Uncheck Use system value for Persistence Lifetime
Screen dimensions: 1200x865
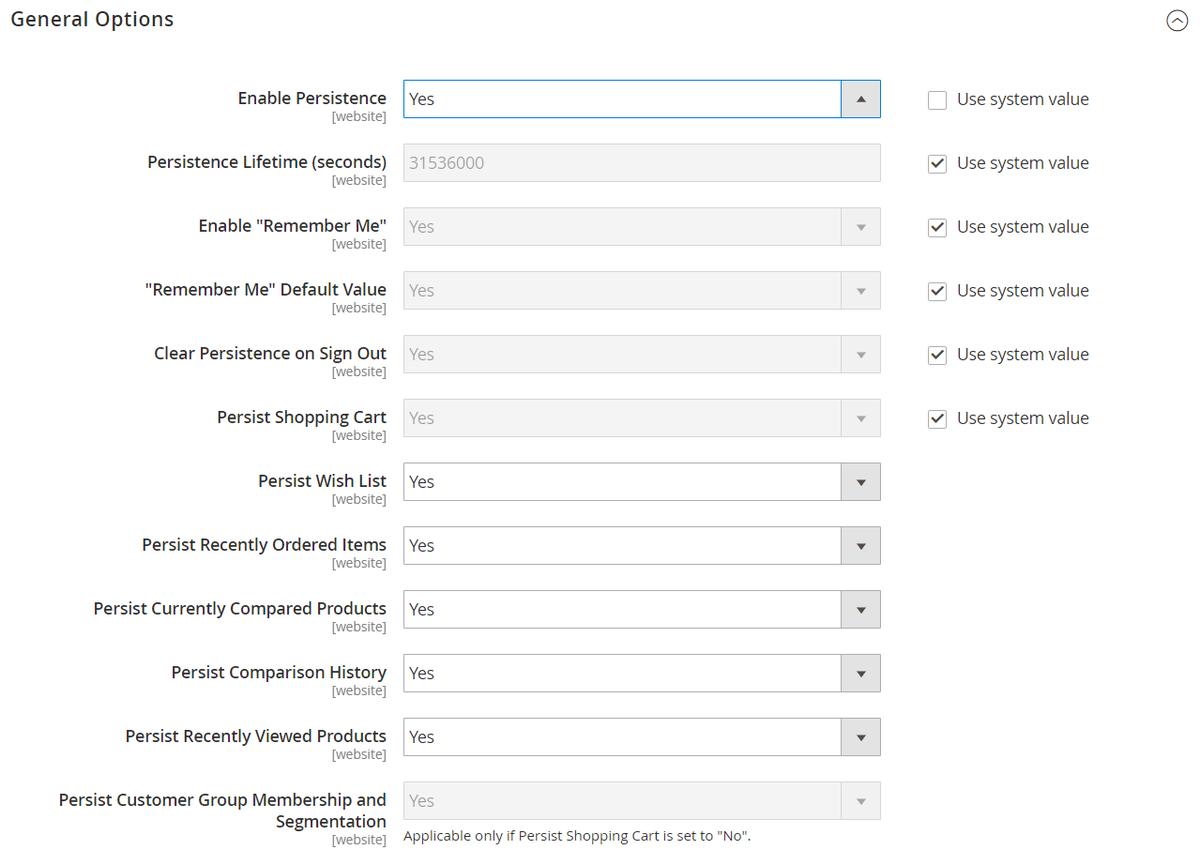pyautogui.click(x=937, y=164)
